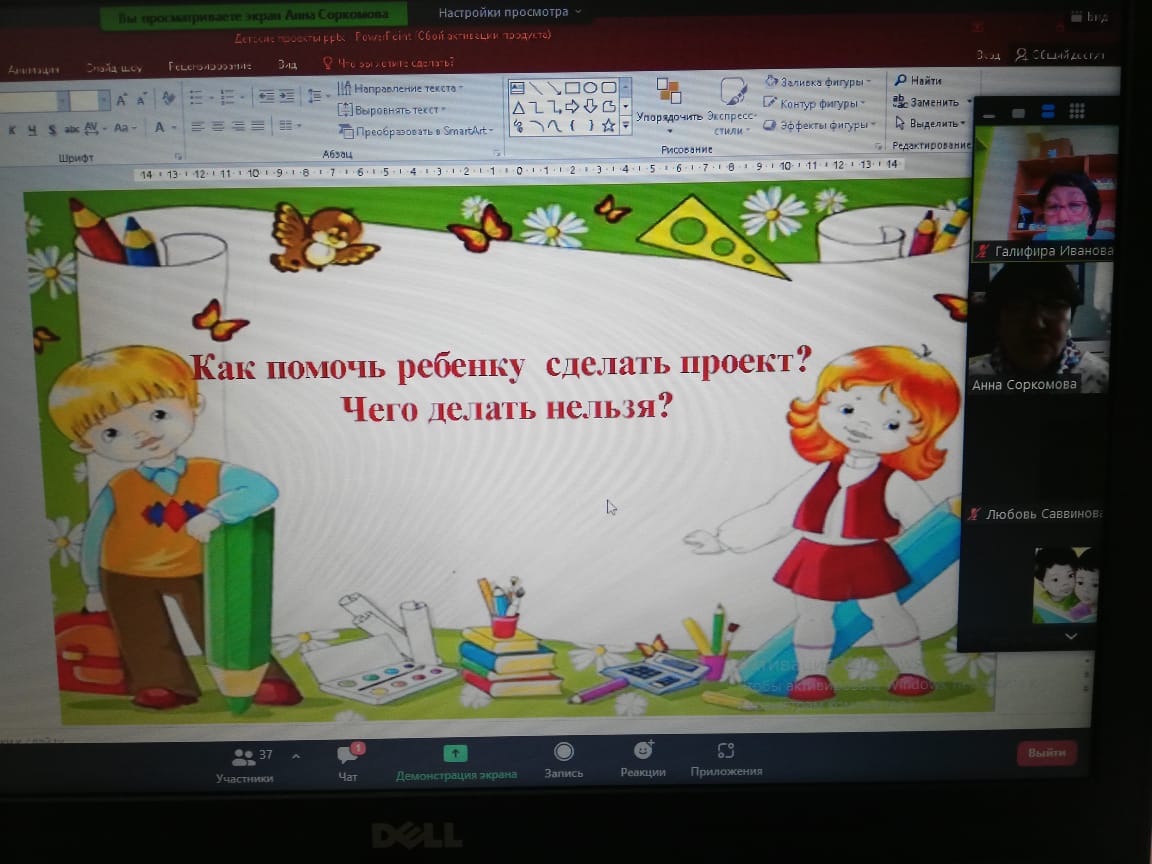The image size is (1152, 864).
Task: Switch video panel to gallery grid view
Action: (x=1077, y=111)
